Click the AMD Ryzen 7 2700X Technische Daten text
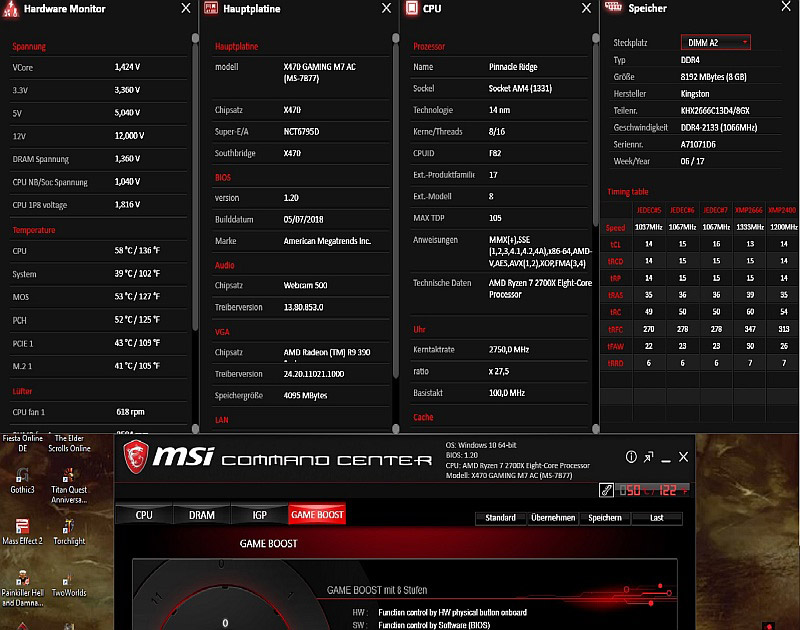Screen dimensions: 800x630 [540, 289]
